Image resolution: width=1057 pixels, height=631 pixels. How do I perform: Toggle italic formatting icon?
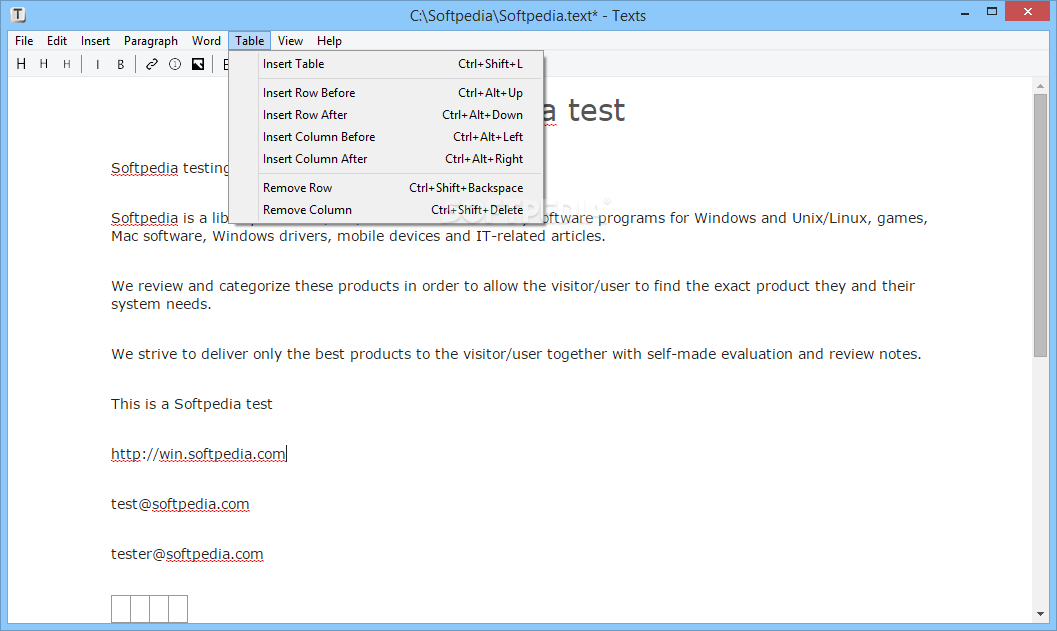tap(98, 65)
